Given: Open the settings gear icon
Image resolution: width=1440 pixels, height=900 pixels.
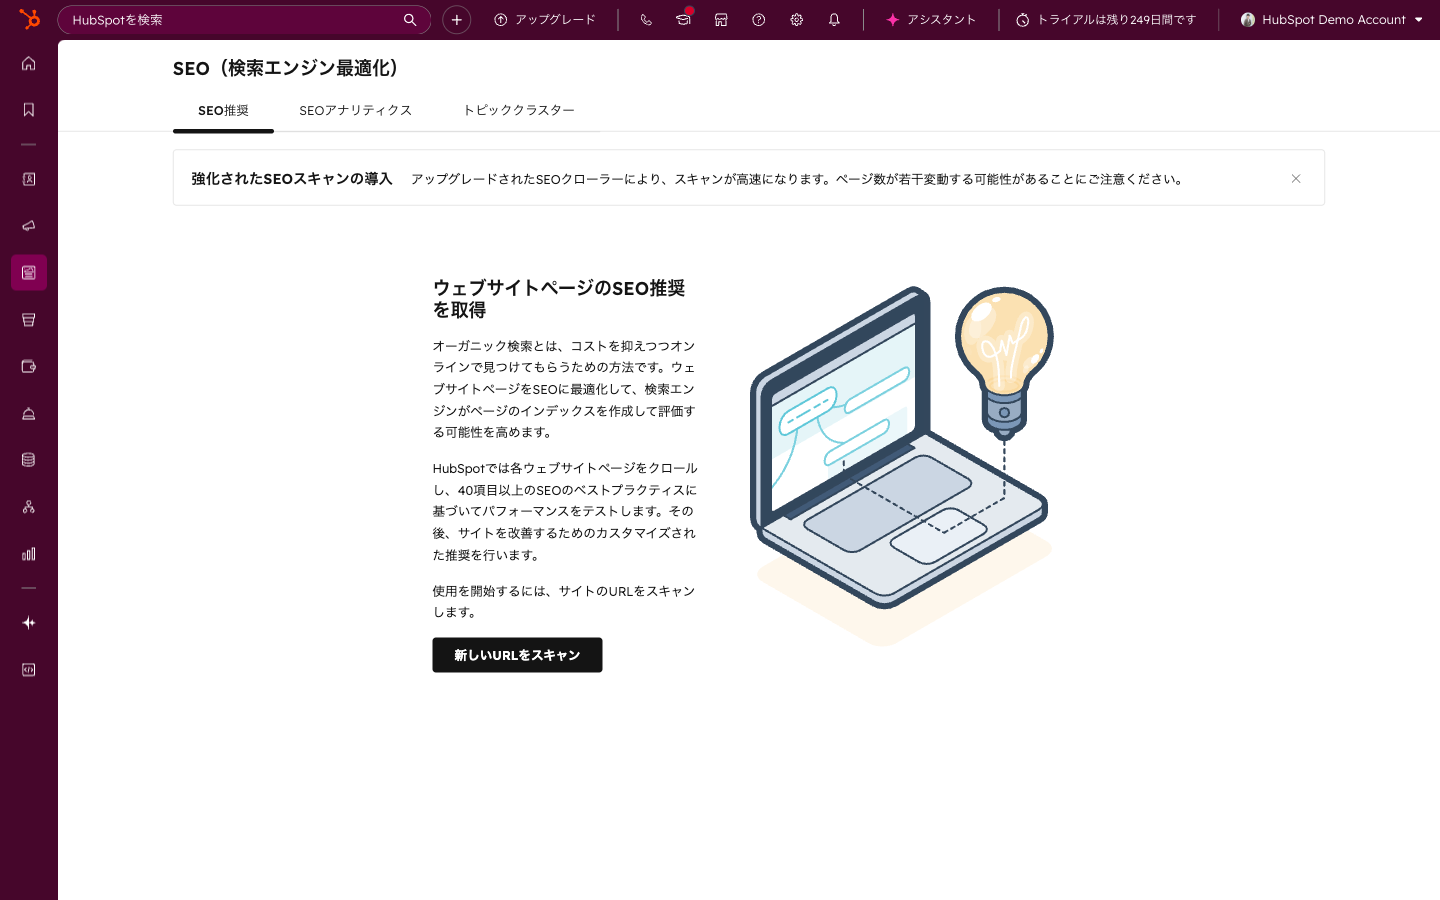Looking at the screenshot, I should click(796, 19).
